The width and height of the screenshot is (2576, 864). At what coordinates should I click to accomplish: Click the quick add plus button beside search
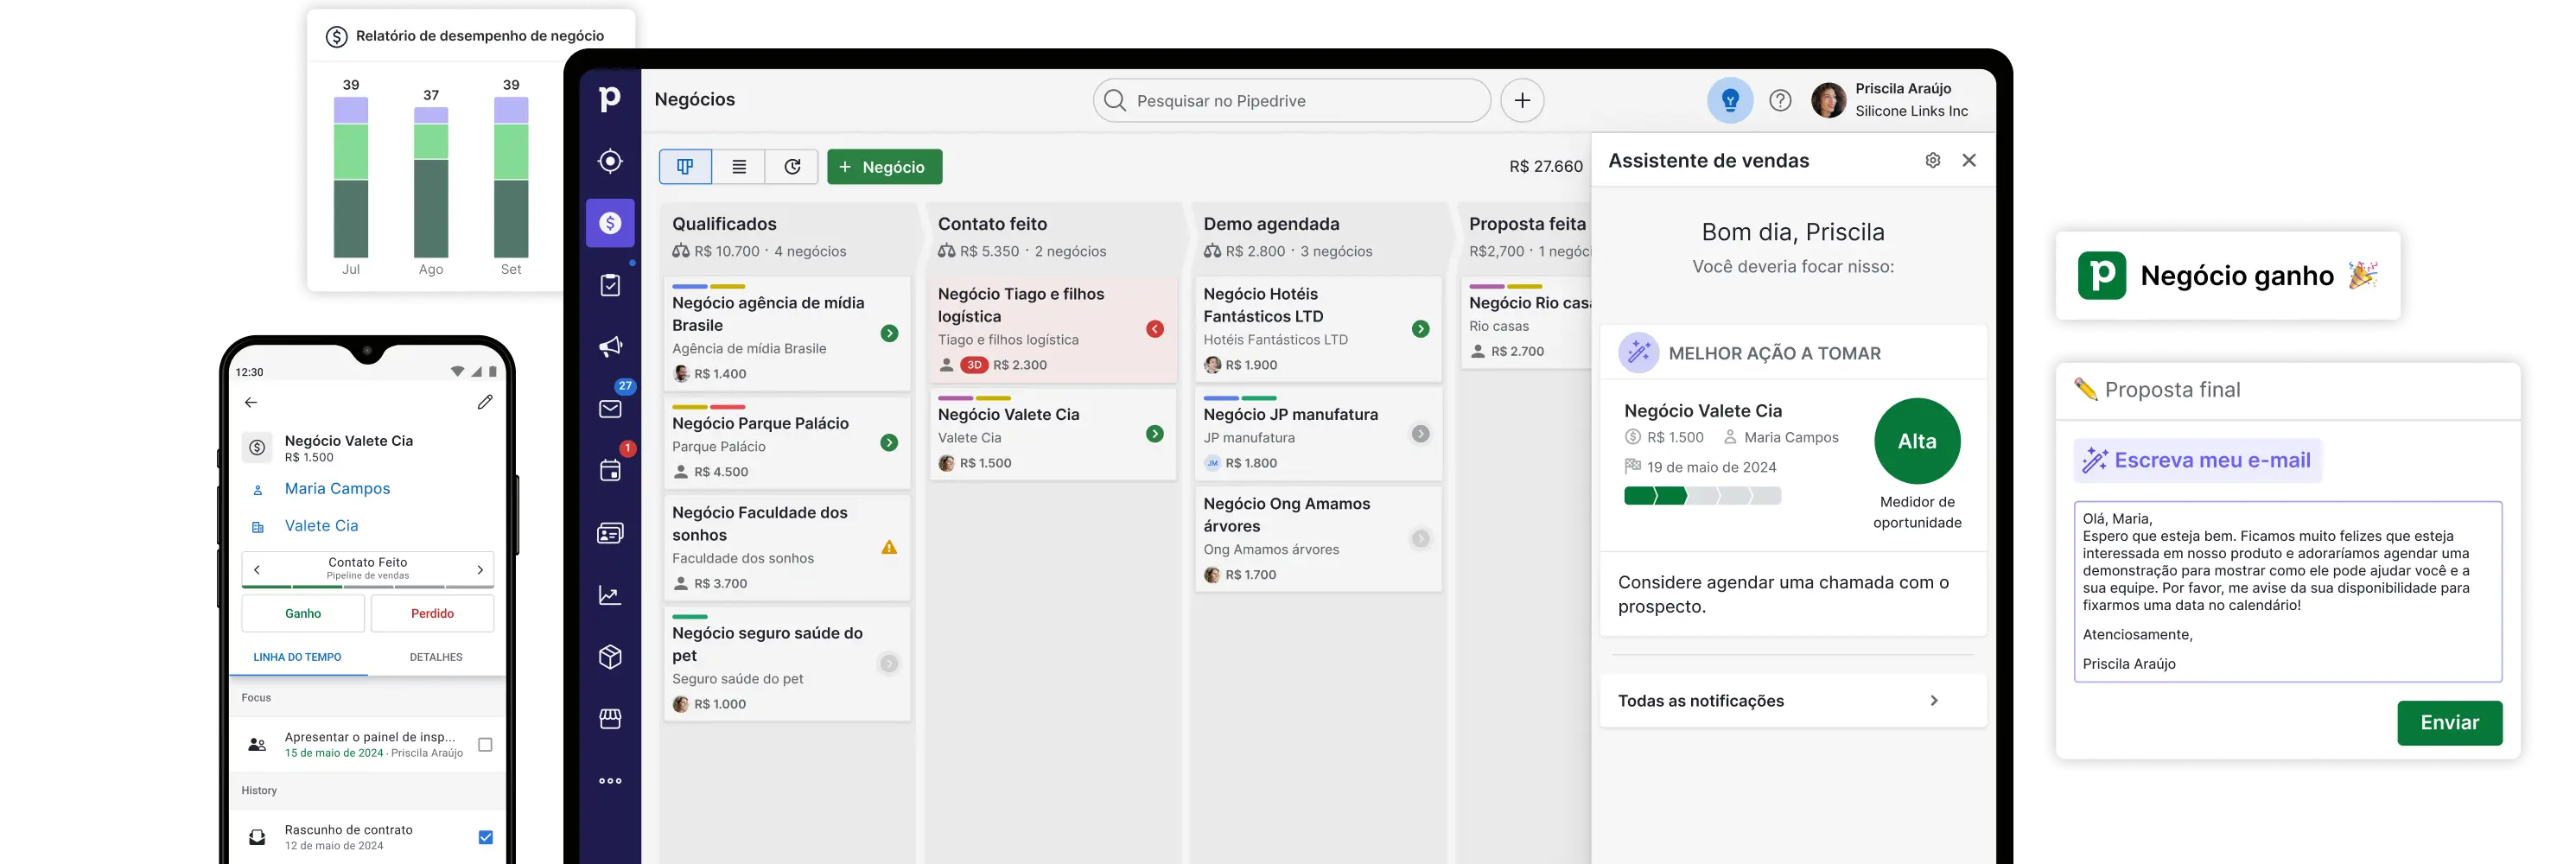[1522, 101]
